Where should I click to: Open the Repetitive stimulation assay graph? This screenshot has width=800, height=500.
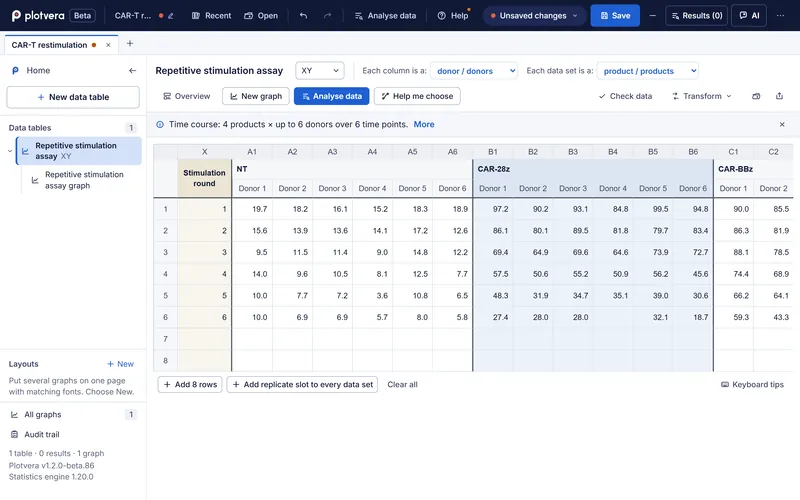(82, 180)
